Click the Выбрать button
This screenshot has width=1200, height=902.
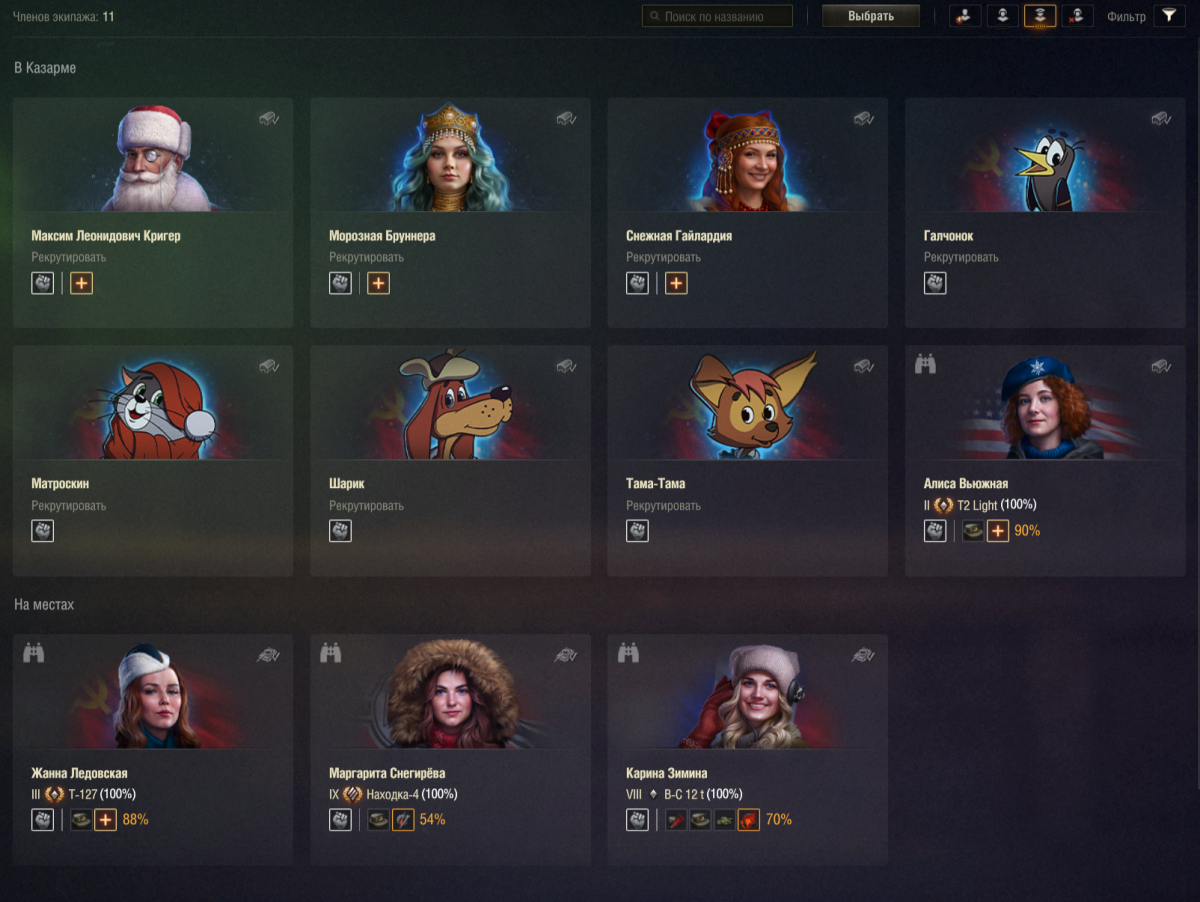click(x=871, y=16)
